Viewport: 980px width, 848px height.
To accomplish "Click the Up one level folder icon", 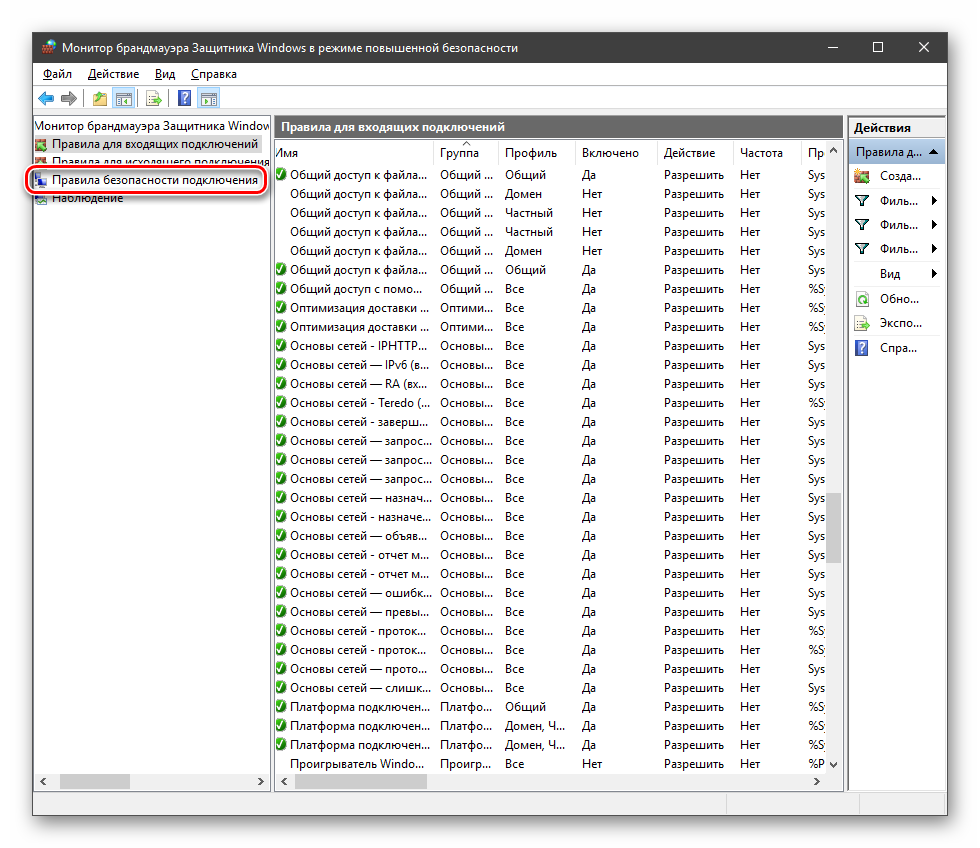I will coord(99,98).
